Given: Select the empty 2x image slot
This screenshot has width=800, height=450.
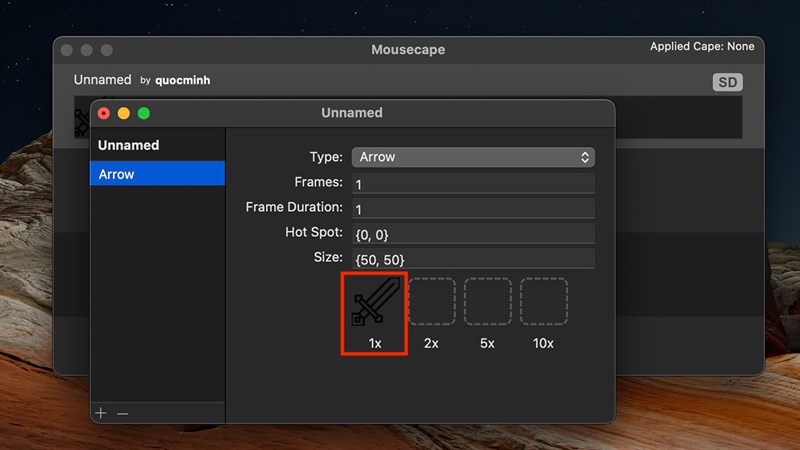Looking at the screenshot, I should 432,302.
